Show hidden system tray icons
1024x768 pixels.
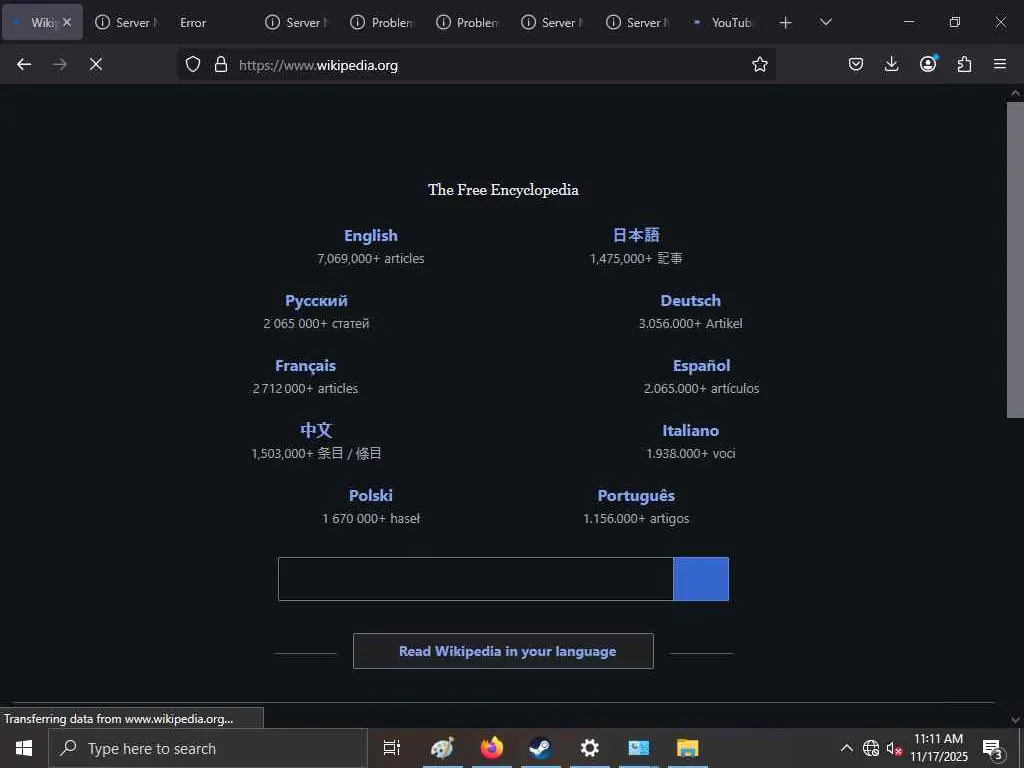pyautogui.click(x=846, y=748)
